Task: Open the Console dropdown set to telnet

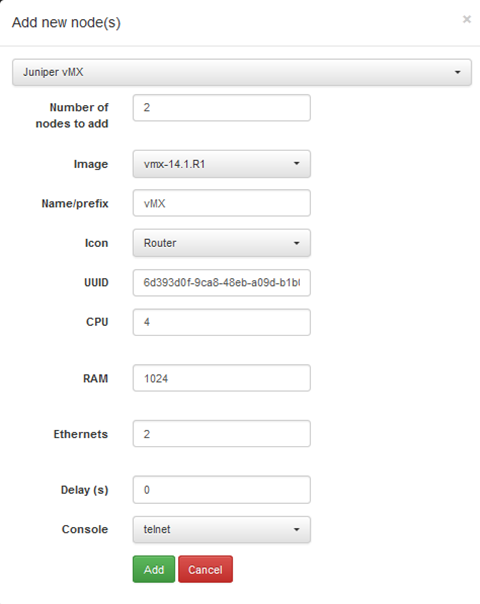Action: 222,530
